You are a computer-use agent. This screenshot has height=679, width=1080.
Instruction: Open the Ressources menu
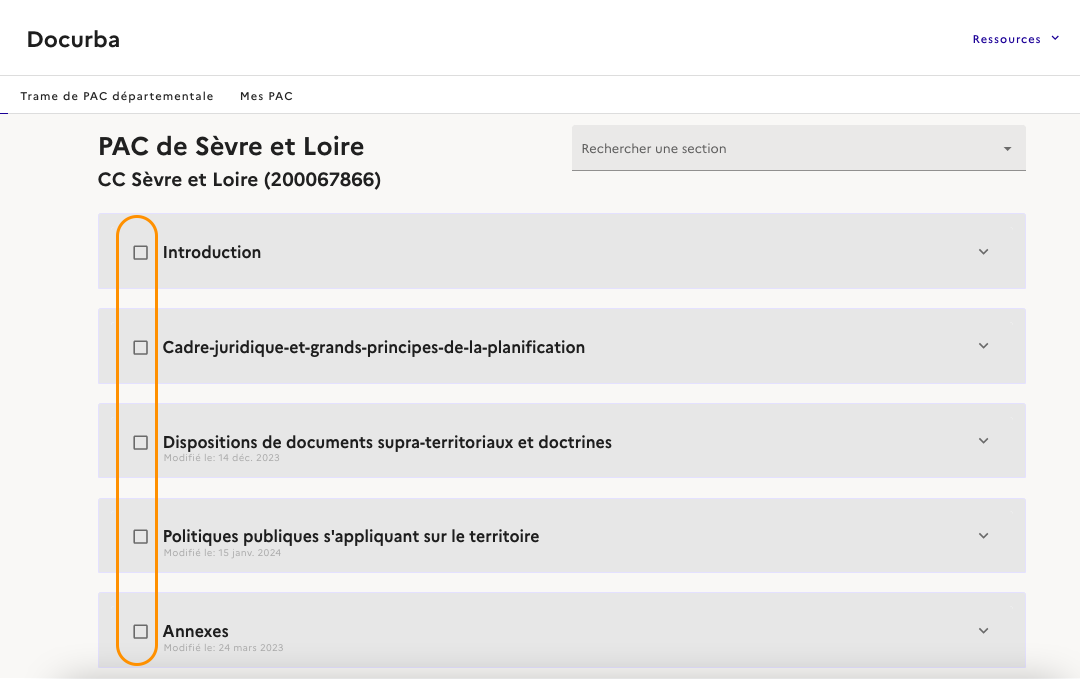(1015, 39)
